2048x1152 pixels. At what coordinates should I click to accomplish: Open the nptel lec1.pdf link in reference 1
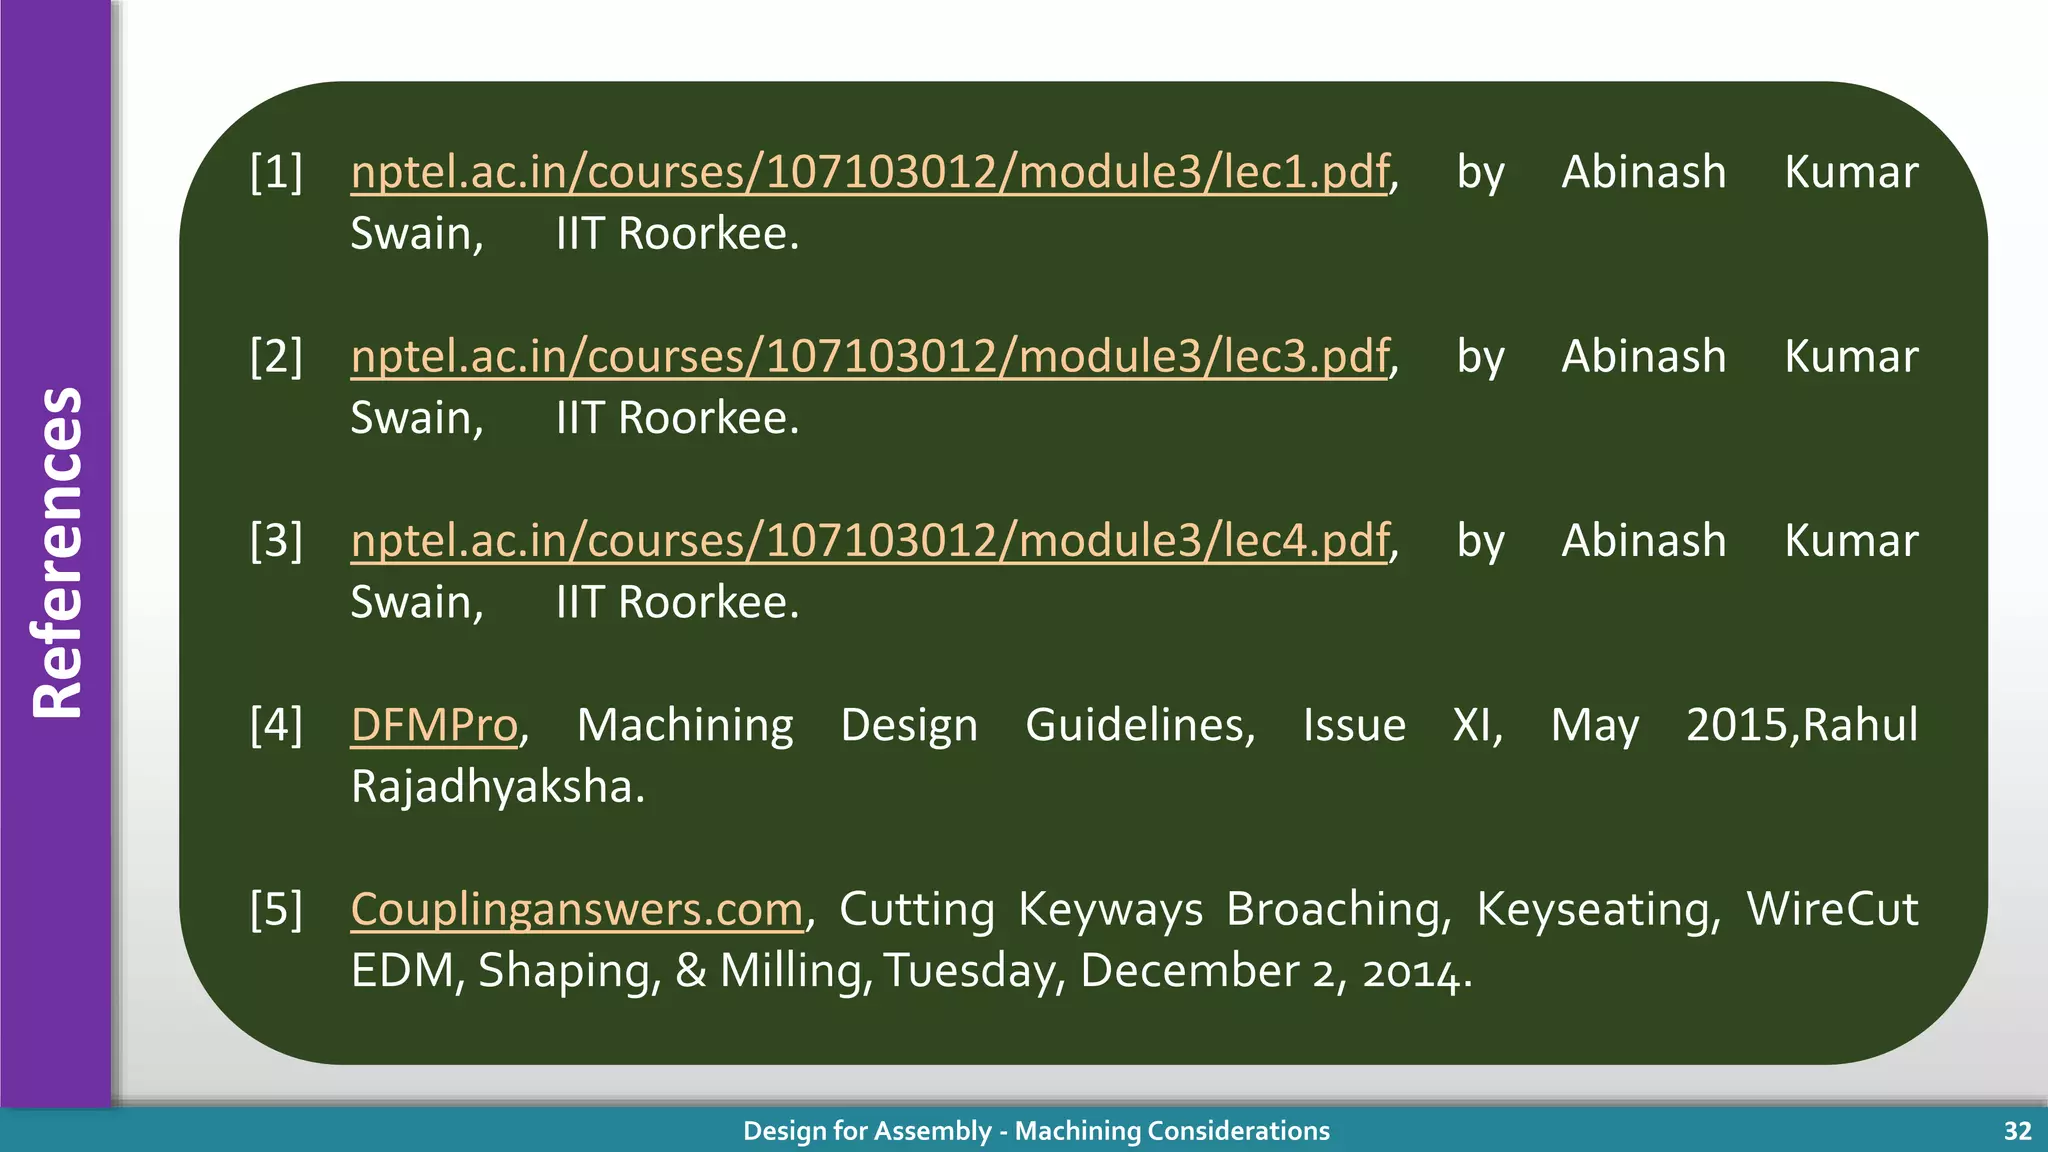870,173
